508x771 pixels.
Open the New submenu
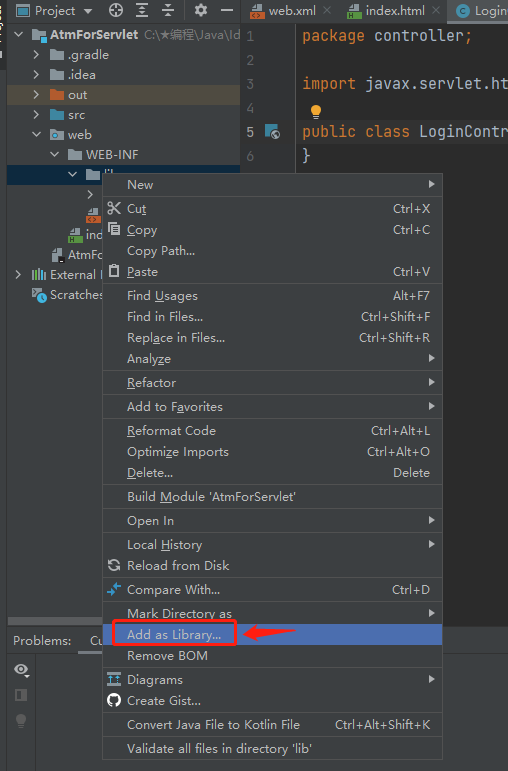tap(272, 184)
